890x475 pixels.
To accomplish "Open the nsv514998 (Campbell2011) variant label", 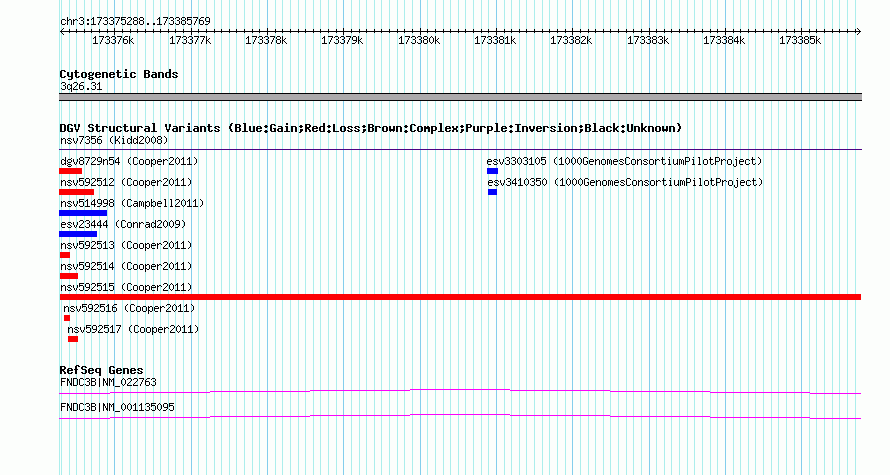I will [x=132, y=203].
